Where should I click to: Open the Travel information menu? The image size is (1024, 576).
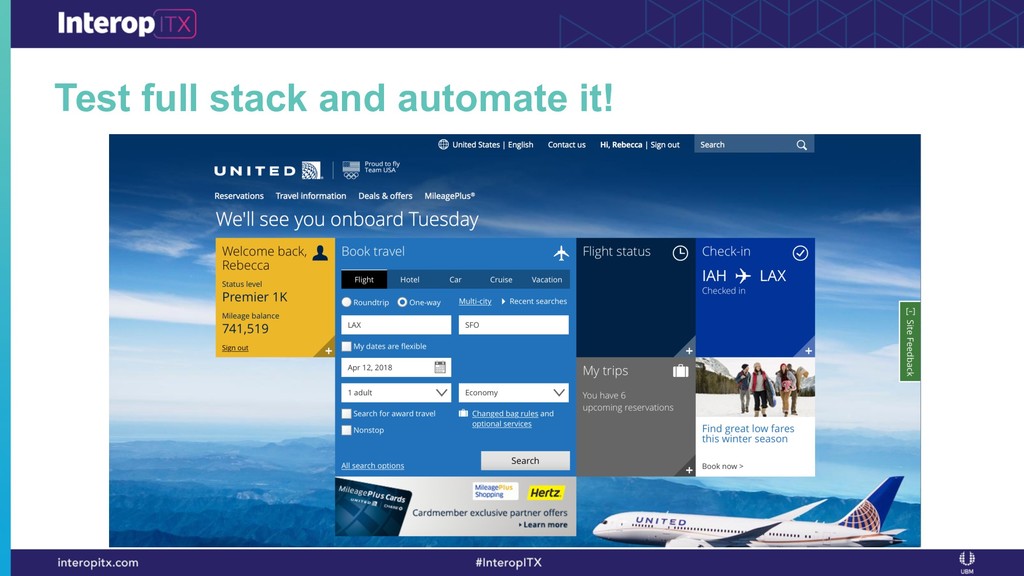click(311, 196)
